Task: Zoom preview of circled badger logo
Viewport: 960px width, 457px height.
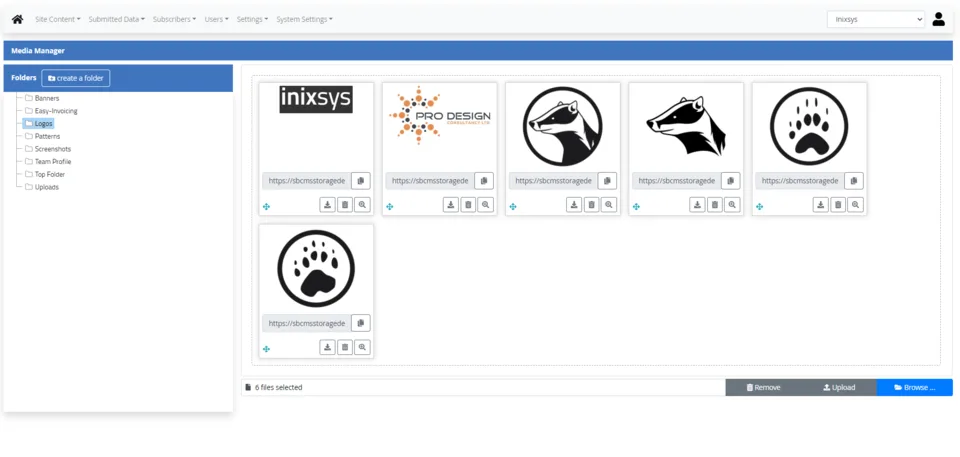Action: pos(609,205)
